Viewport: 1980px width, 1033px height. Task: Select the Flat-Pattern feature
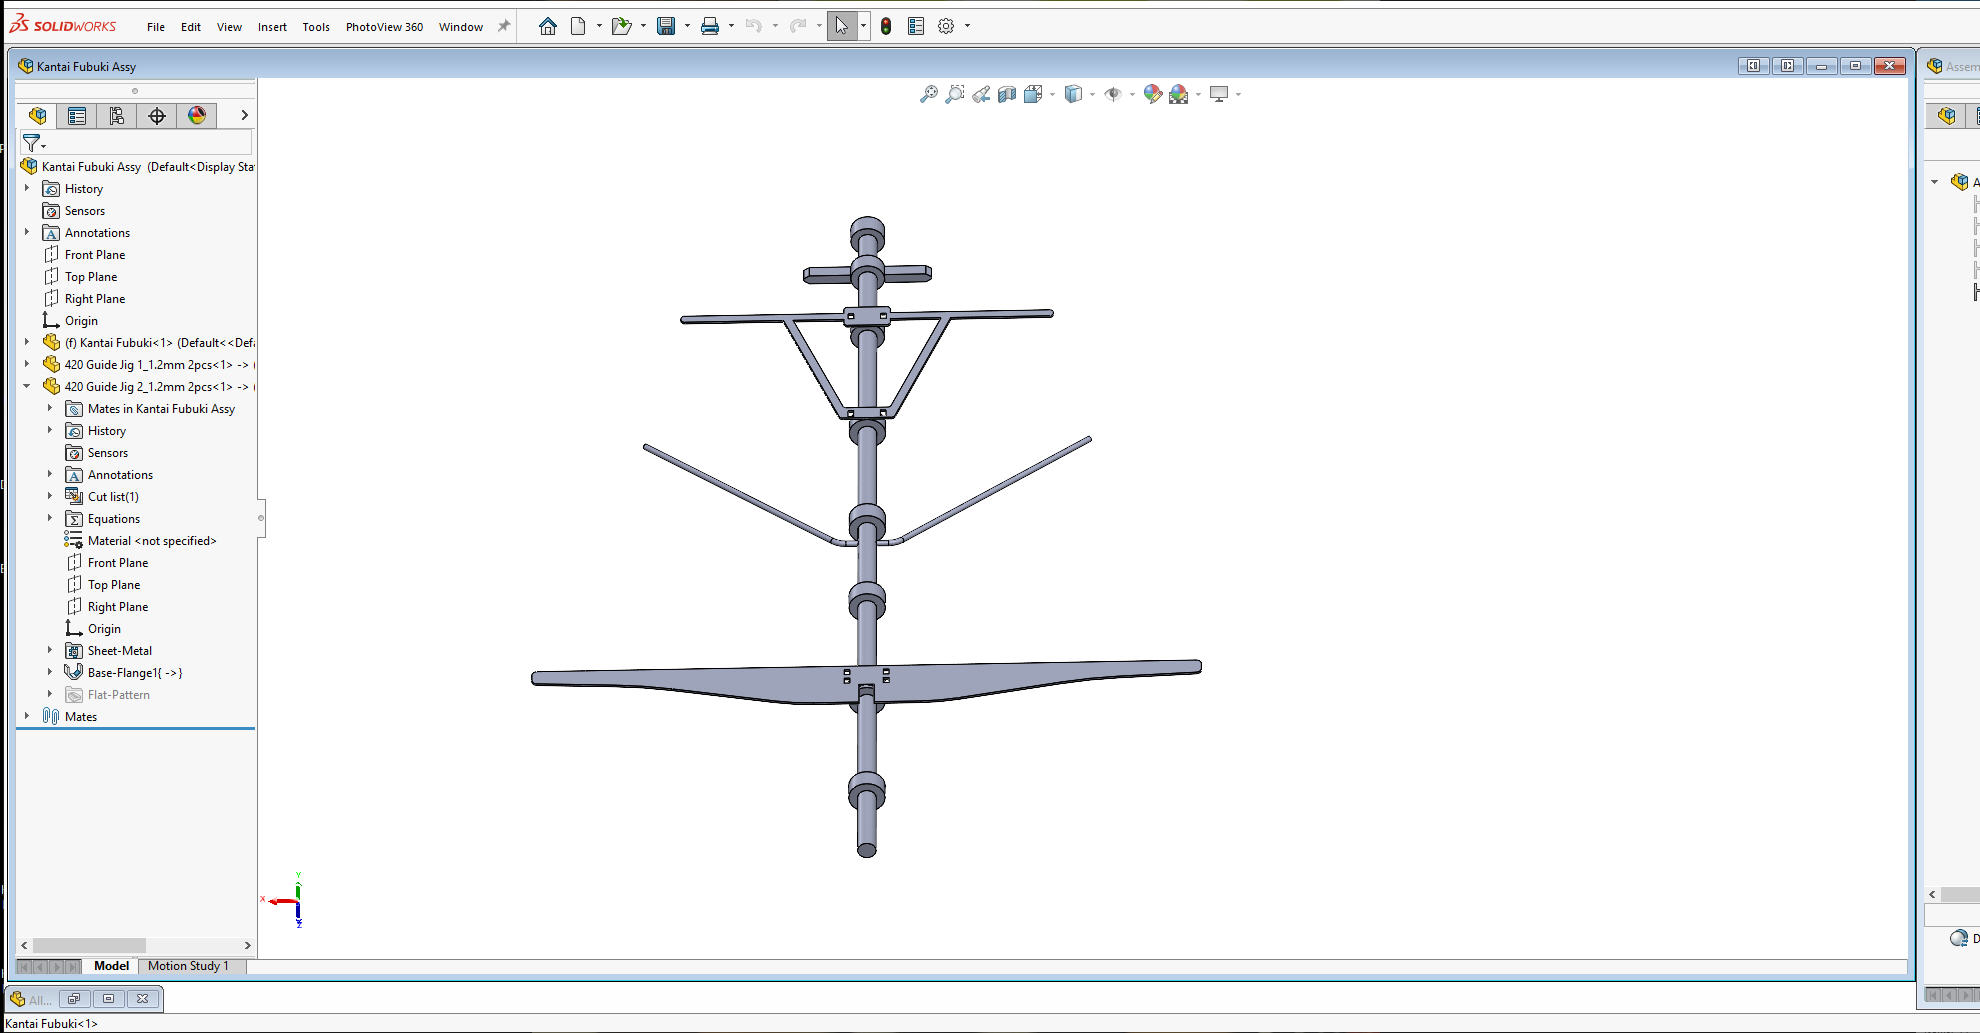pos(119,695)
